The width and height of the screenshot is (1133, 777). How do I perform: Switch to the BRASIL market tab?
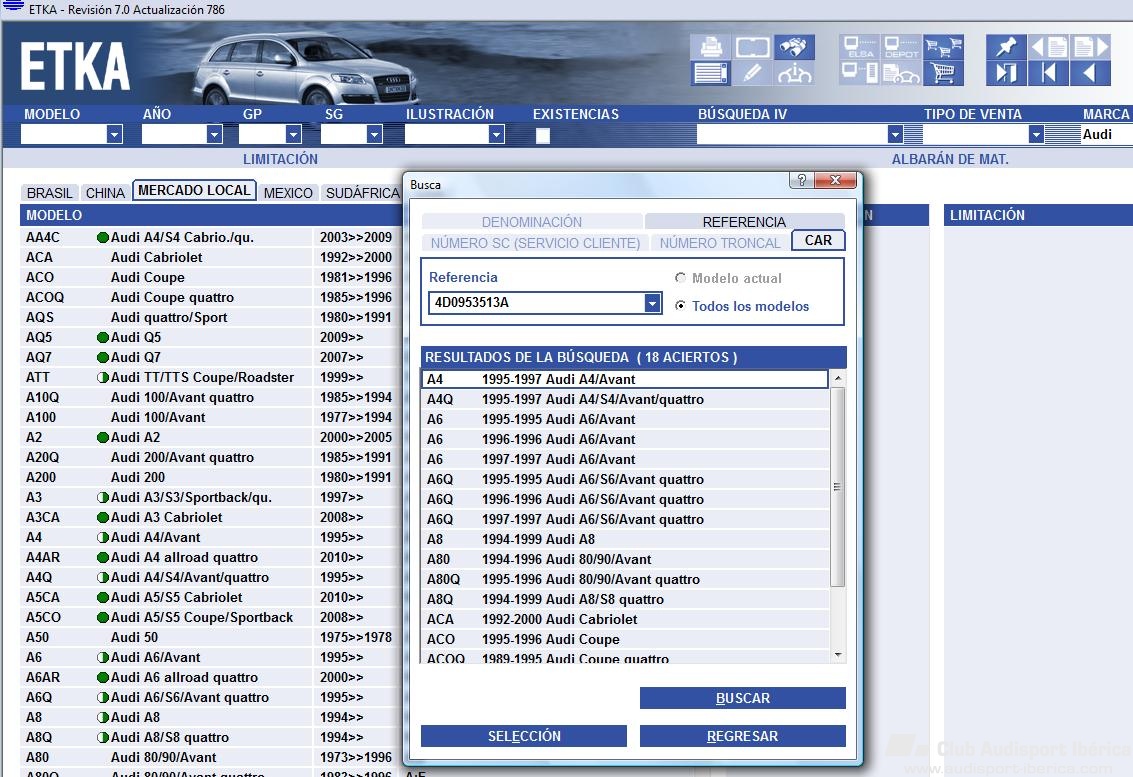(50, 193)
